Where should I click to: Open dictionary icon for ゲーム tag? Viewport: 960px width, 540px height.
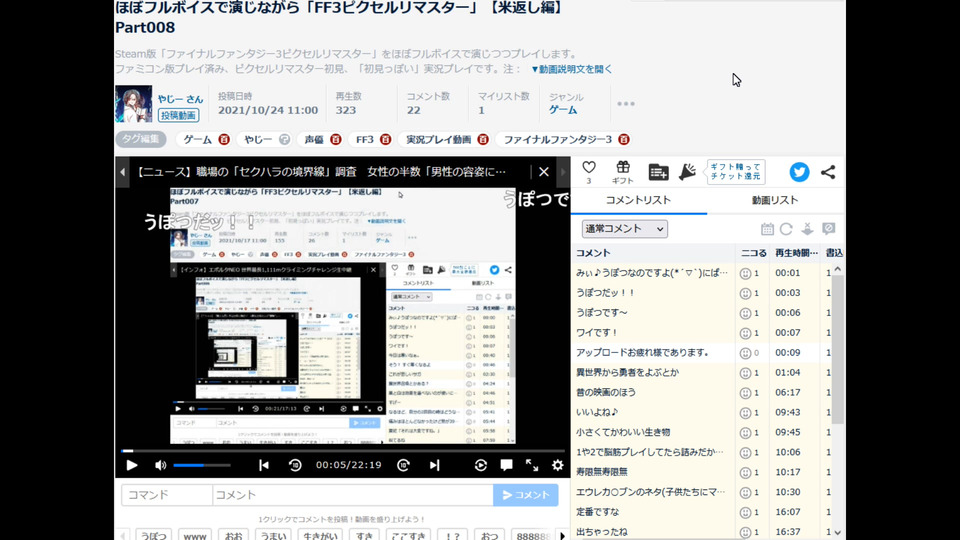click(x=224, y=140)
